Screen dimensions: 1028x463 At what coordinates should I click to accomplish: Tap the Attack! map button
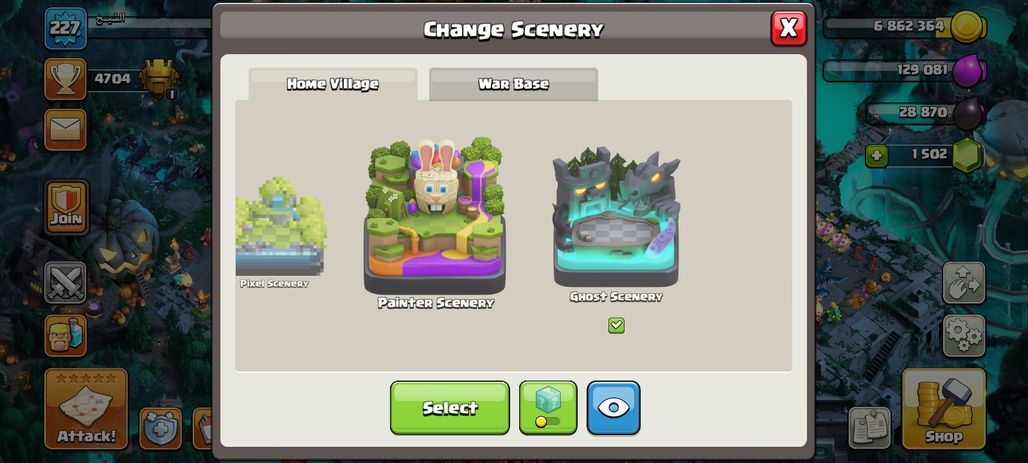[x=86, y=409]
